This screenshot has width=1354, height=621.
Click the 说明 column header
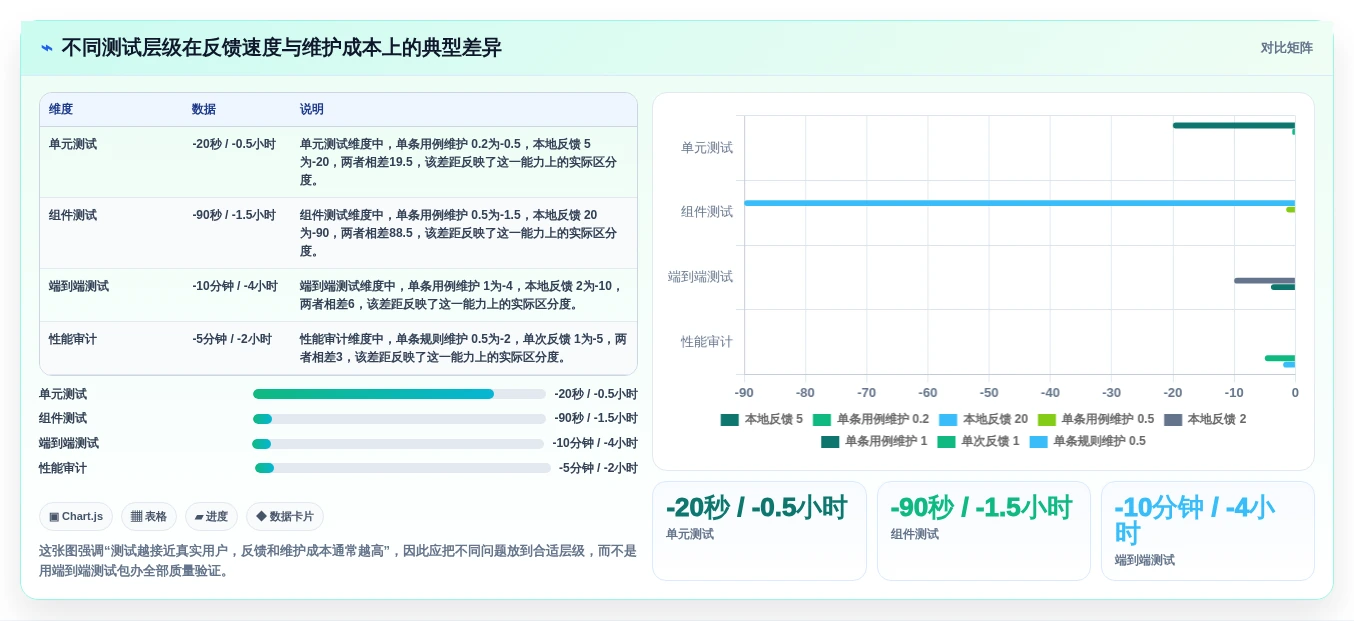coord(312,109)
